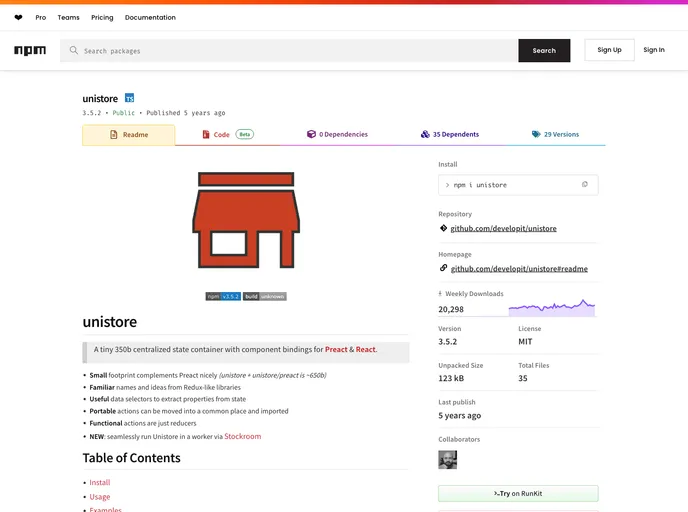Copy the npm i unistore command icon
688x512 pixels.
click(584, 185)
